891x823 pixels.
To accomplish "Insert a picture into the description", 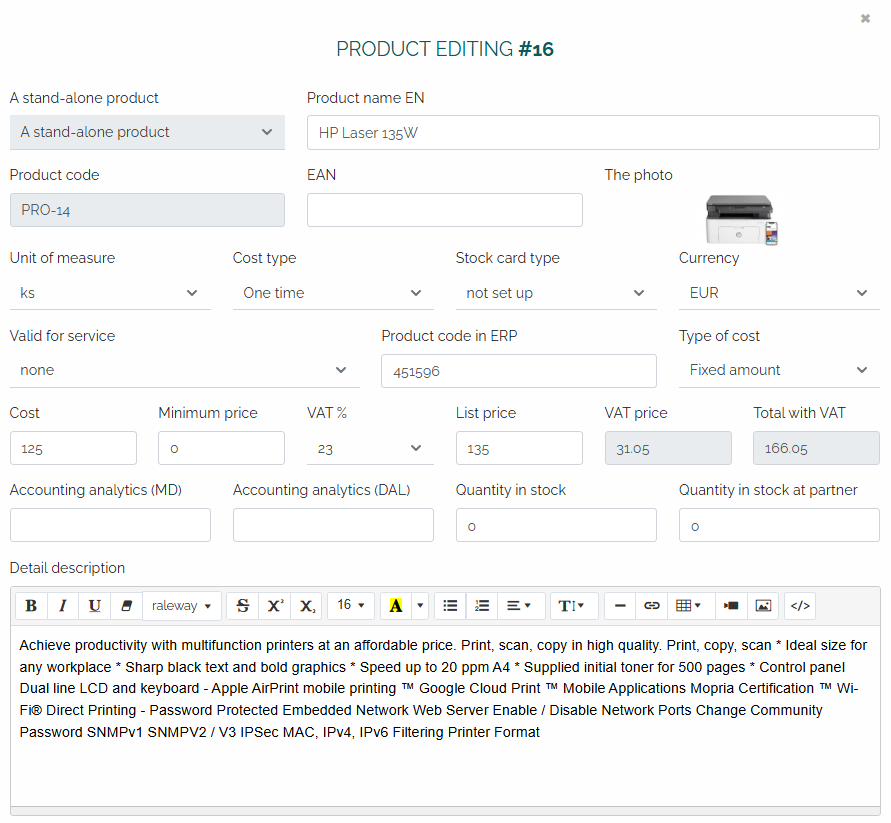I will [x=763, y=606].
